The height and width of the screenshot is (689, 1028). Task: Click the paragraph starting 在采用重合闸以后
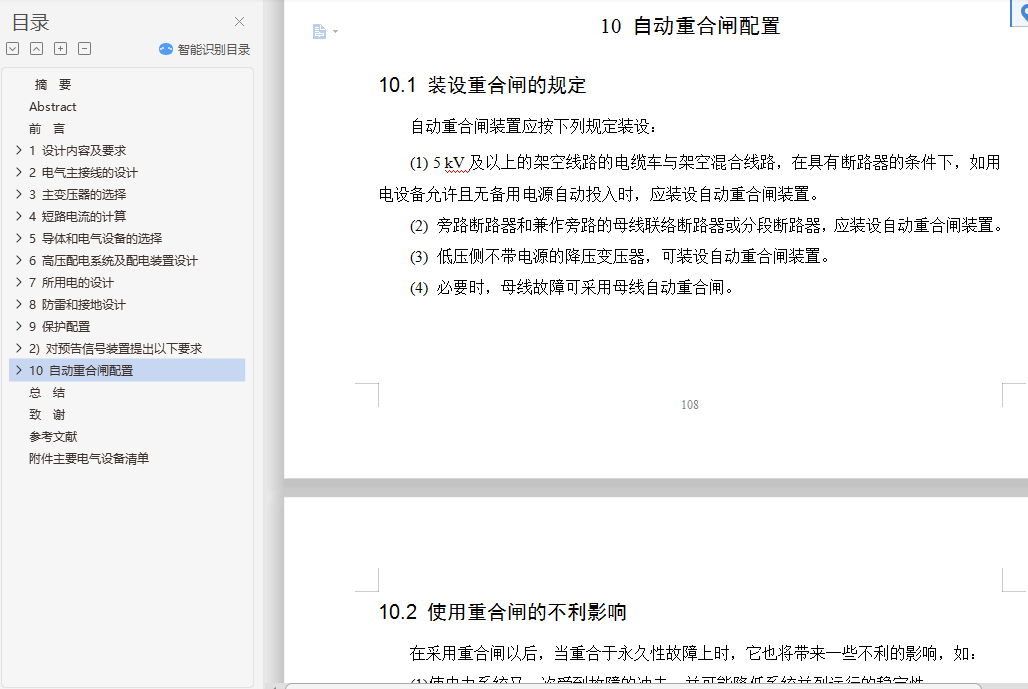point(694,653)
